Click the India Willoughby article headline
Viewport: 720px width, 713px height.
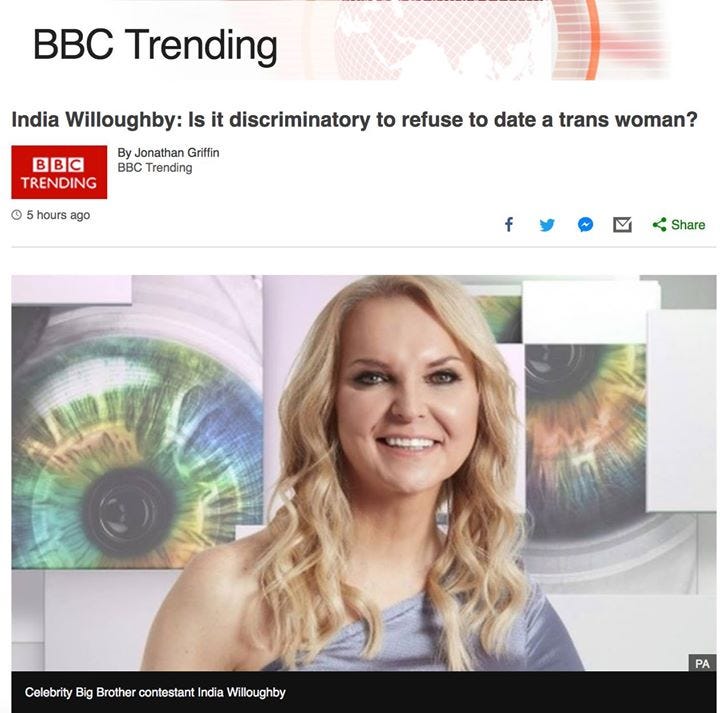point(354,119)
